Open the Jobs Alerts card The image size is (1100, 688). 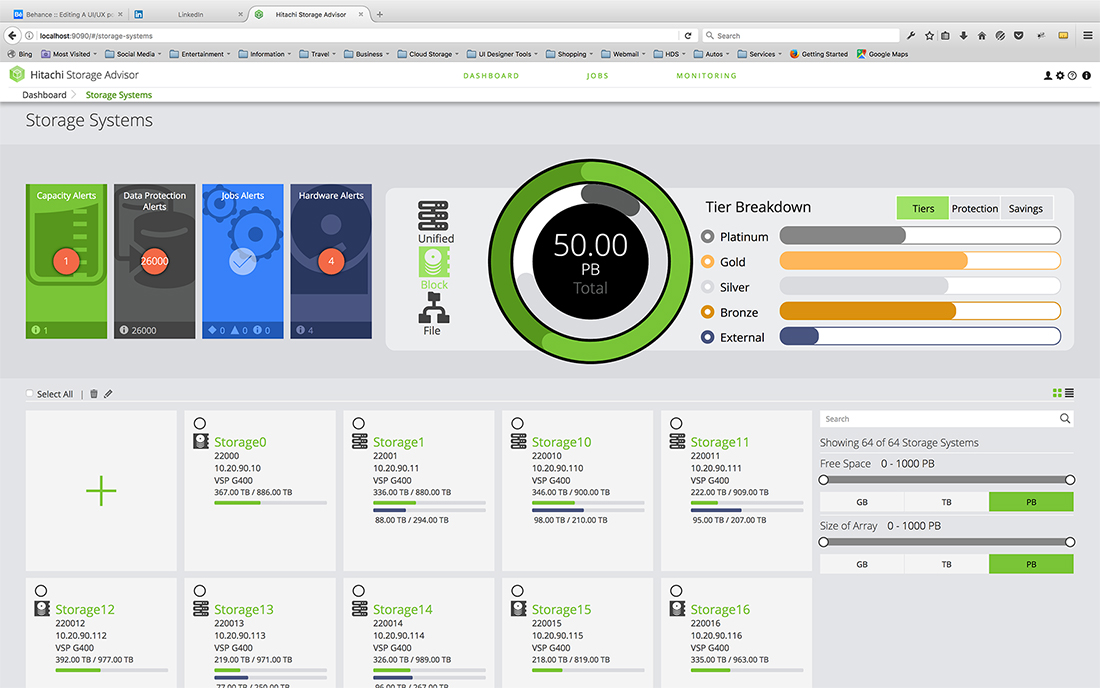[x=243, y=261]
